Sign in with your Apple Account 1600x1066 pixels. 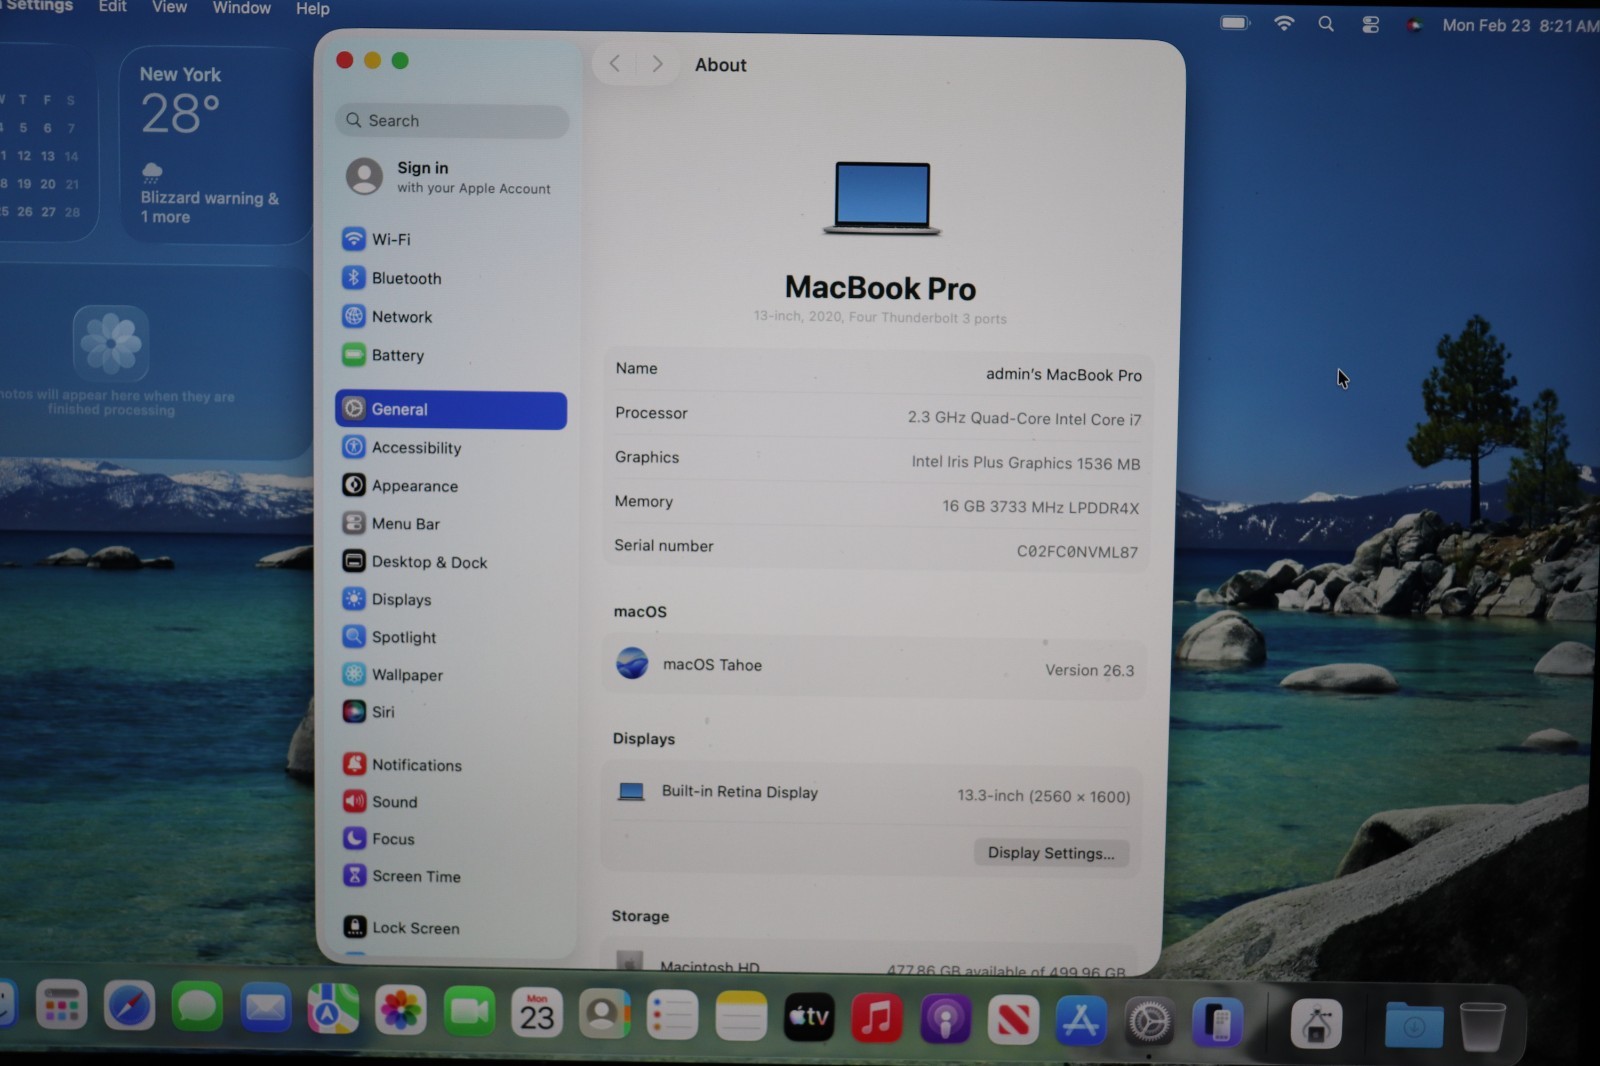451,177
